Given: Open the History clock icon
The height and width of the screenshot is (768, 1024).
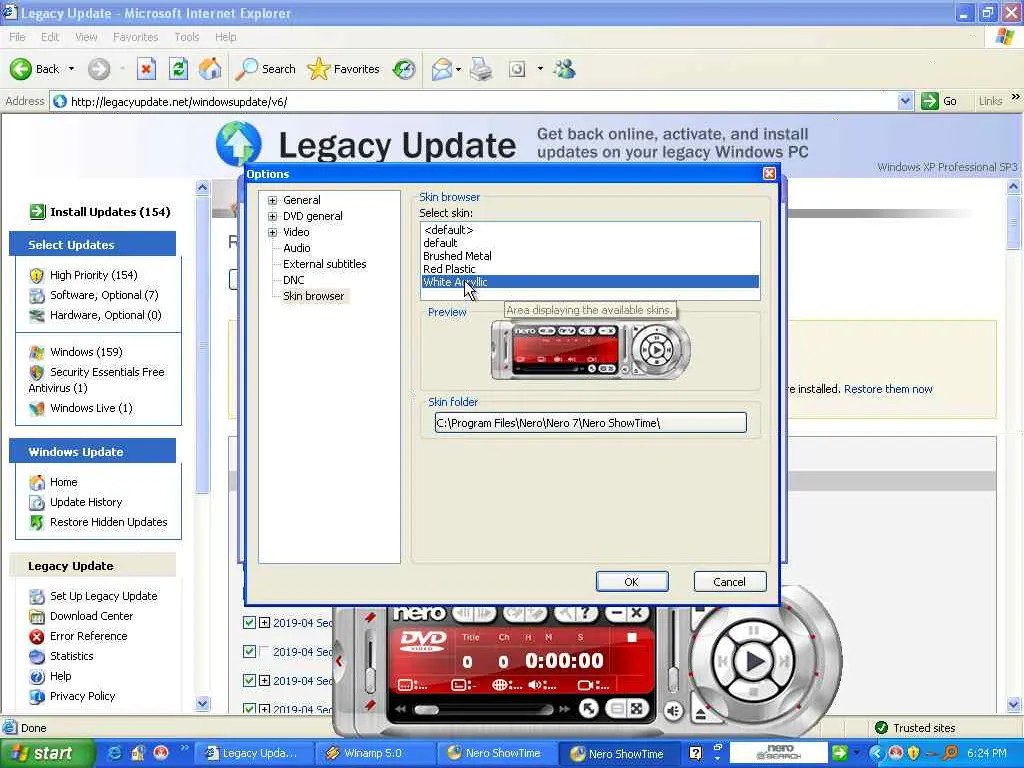Looking at the screenshot, I should [x=404, y=69].
